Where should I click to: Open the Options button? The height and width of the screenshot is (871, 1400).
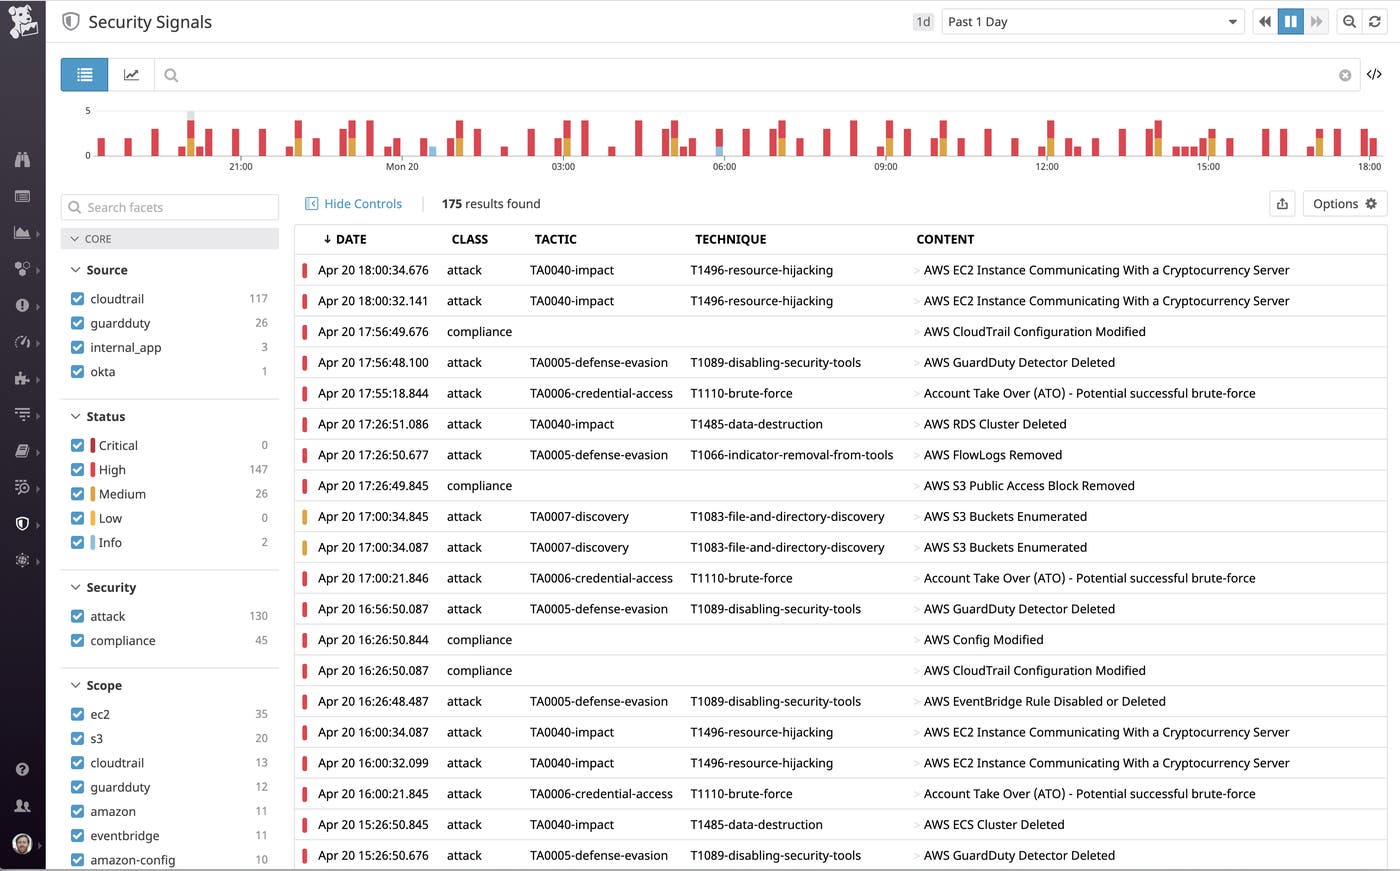[x=1344, y=204]
